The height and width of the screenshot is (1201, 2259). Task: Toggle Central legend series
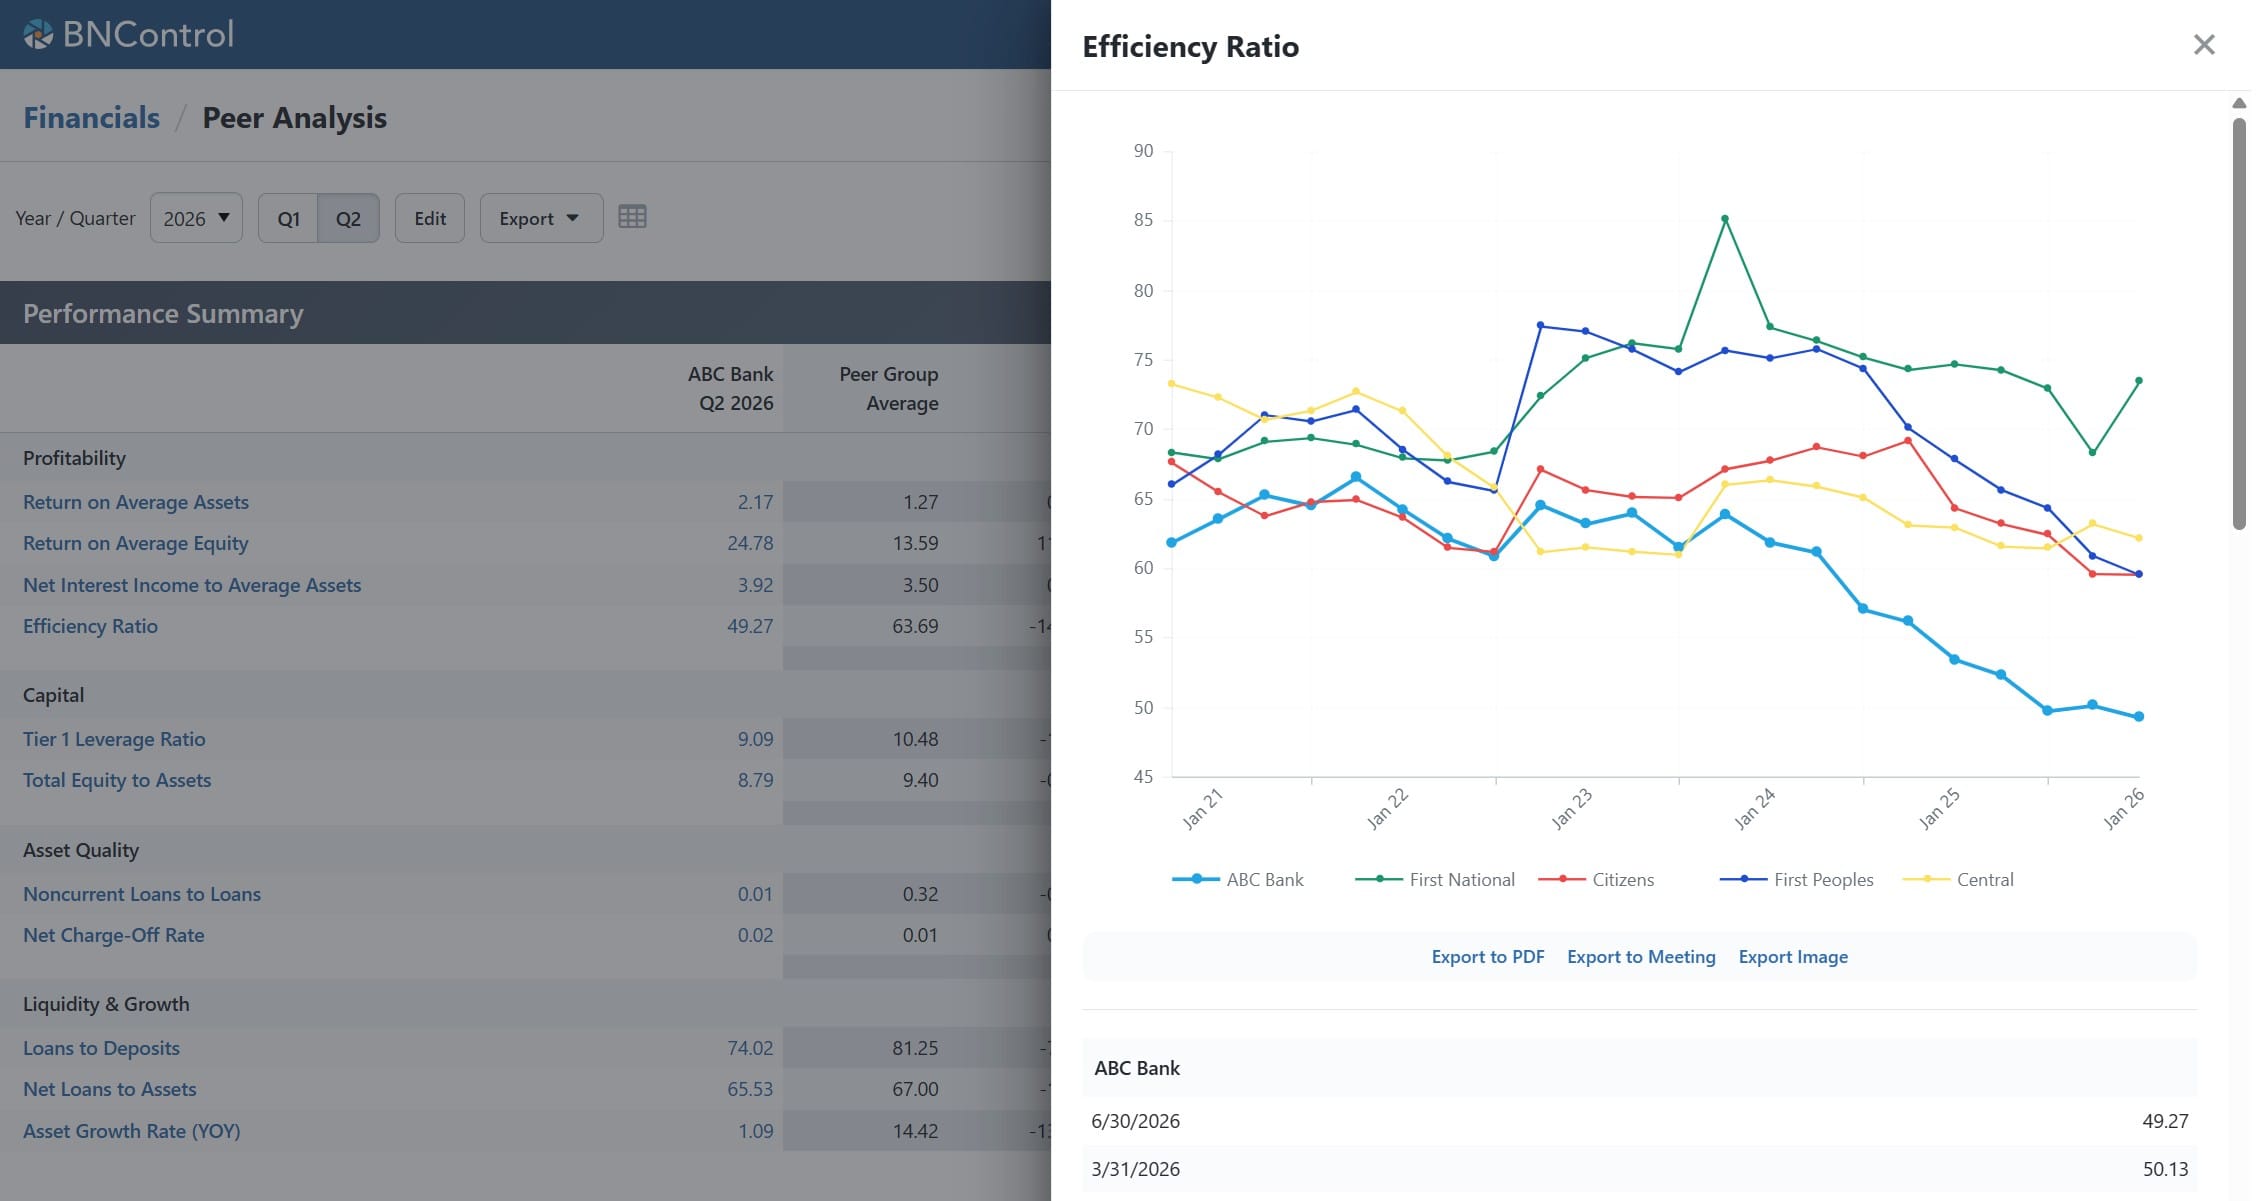pyautogui.click(x=1958, y=879)
